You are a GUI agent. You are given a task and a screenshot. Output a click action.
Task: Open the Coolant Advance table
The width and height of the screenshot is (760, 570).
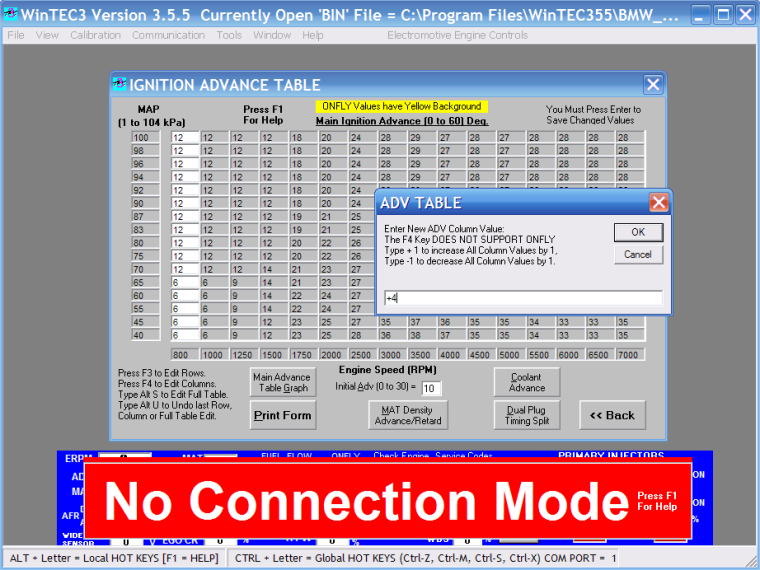click(527, 382)
